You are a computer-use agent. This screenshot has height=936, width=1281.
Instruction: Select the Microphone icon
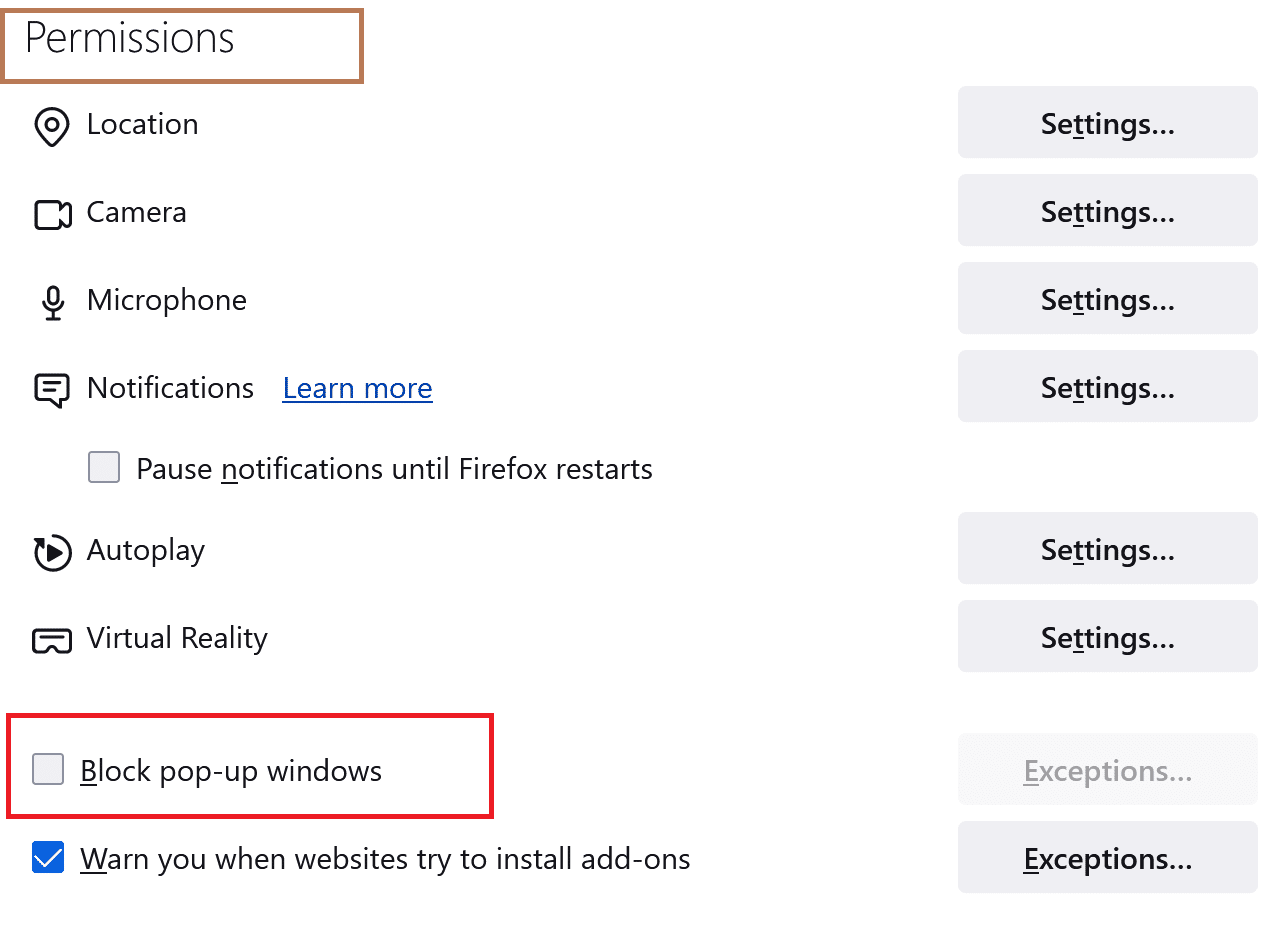tap(52, 301)
